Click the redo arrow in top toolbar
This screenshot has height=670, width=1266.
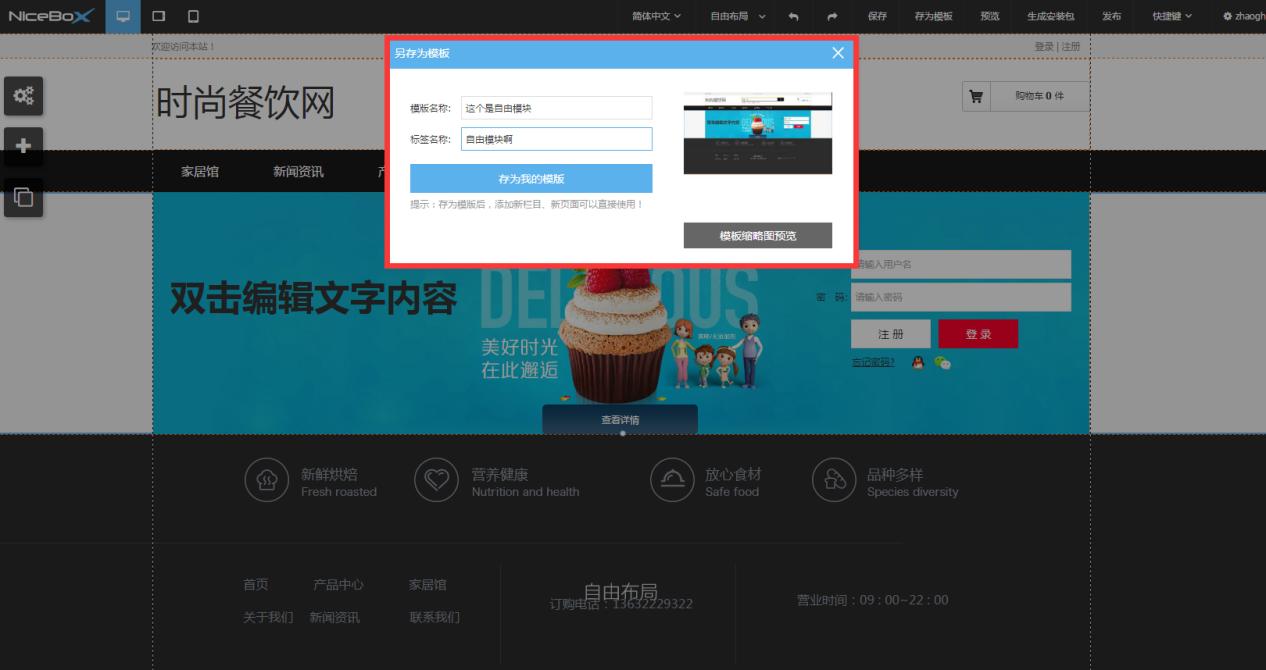coord(833,15)
